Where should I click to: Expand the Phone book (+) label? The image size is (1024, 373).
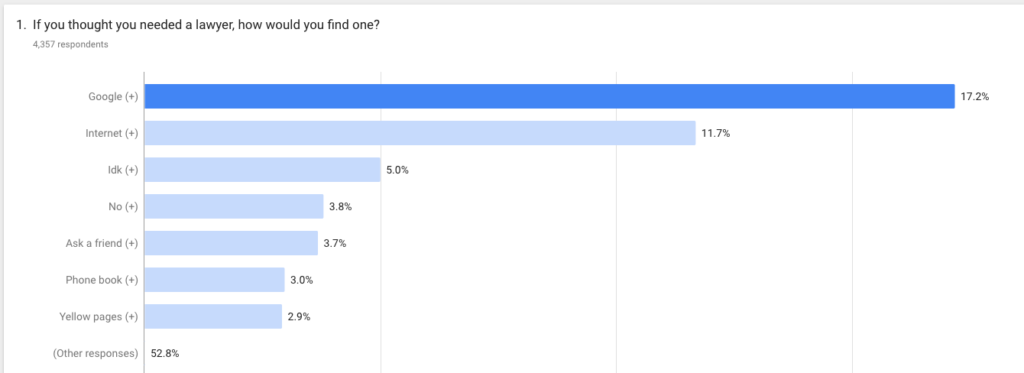102,280
